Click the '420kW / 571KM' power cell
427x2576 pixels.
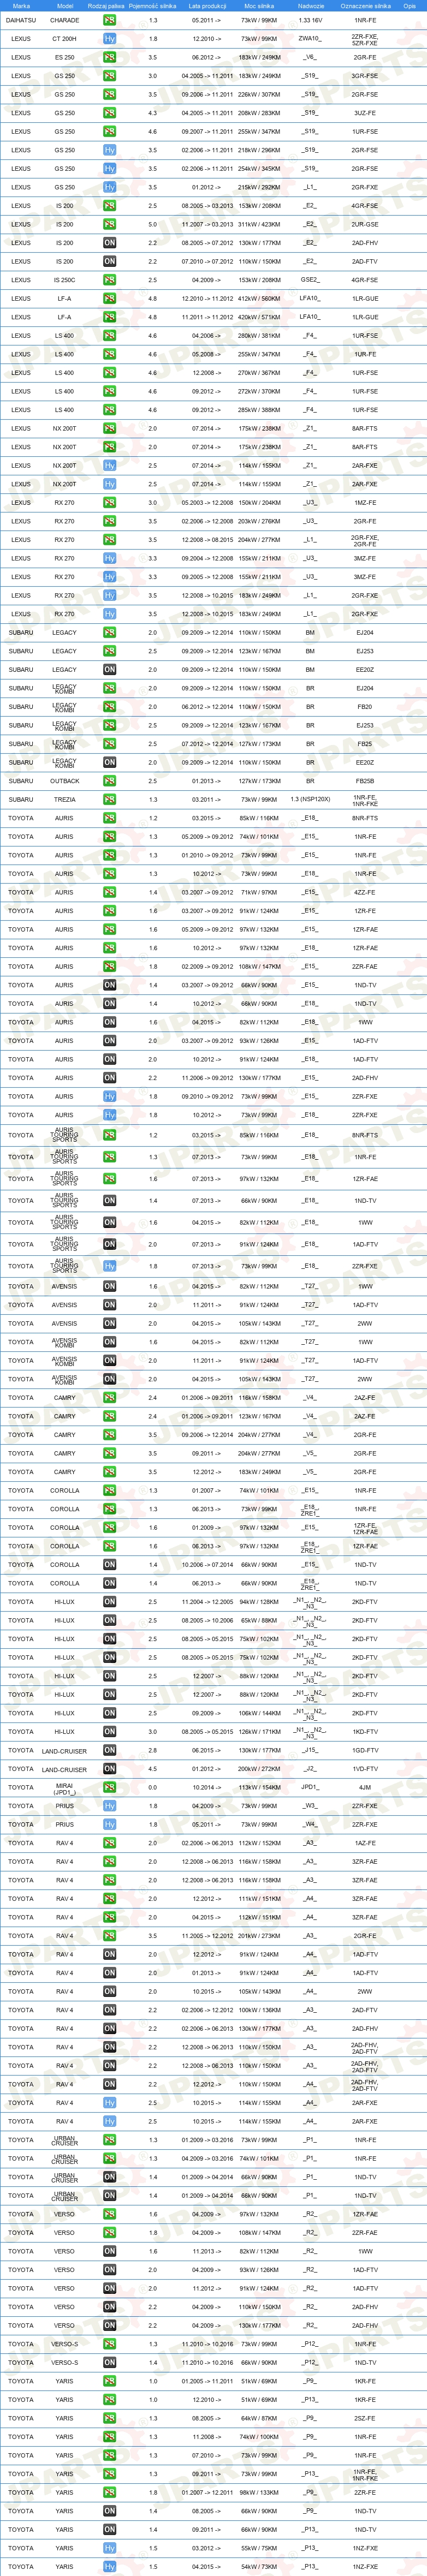[259, 317]
